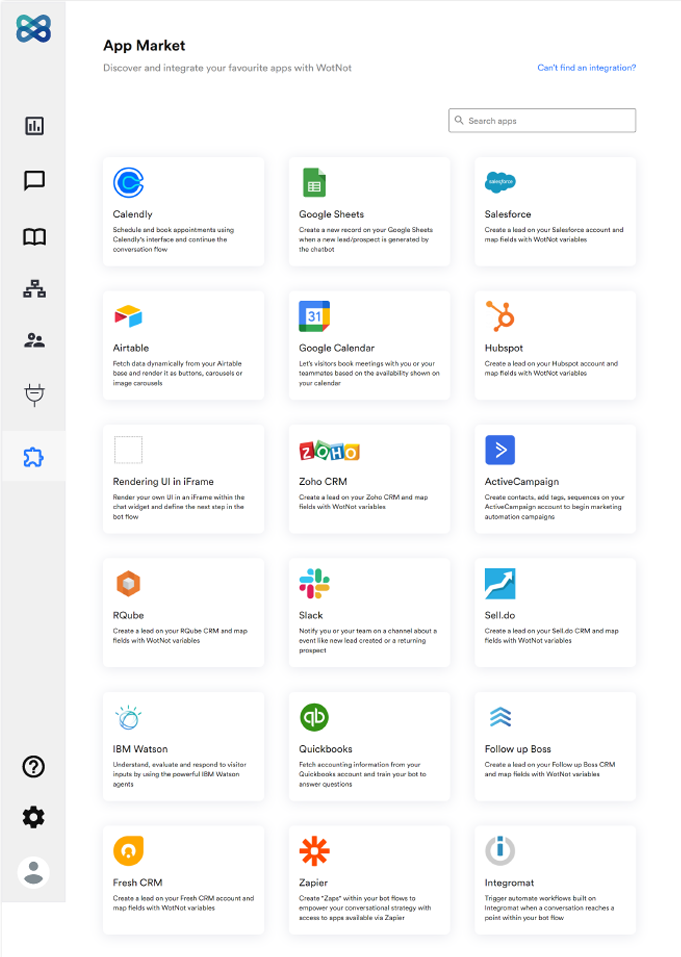The width and height of the screenshot is (681, 957).
Task: Click the WotNot logo in sidebar
Action: click(x=34, y=29)
